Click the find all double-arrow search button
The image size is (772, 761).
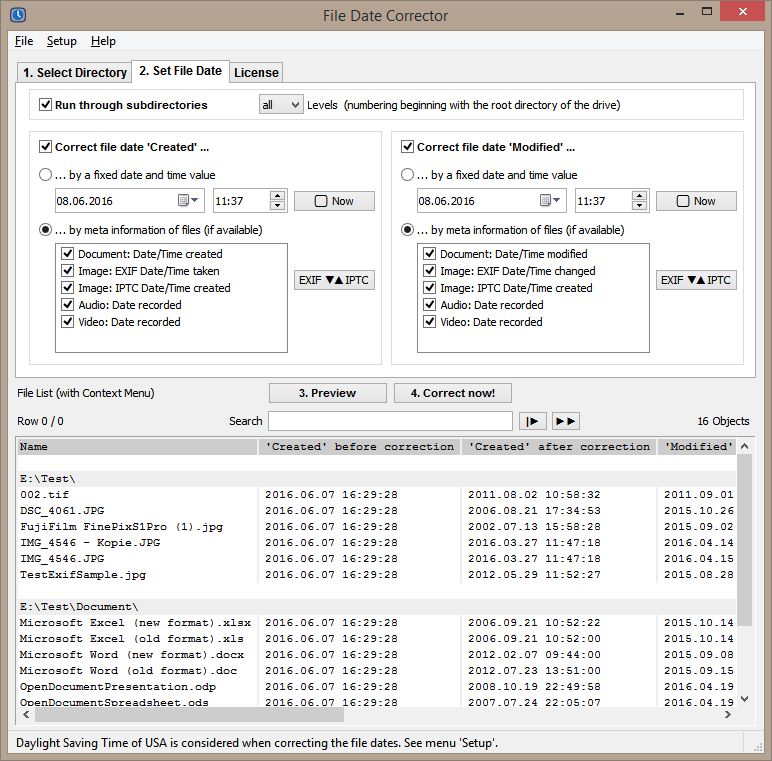[566, 421]
